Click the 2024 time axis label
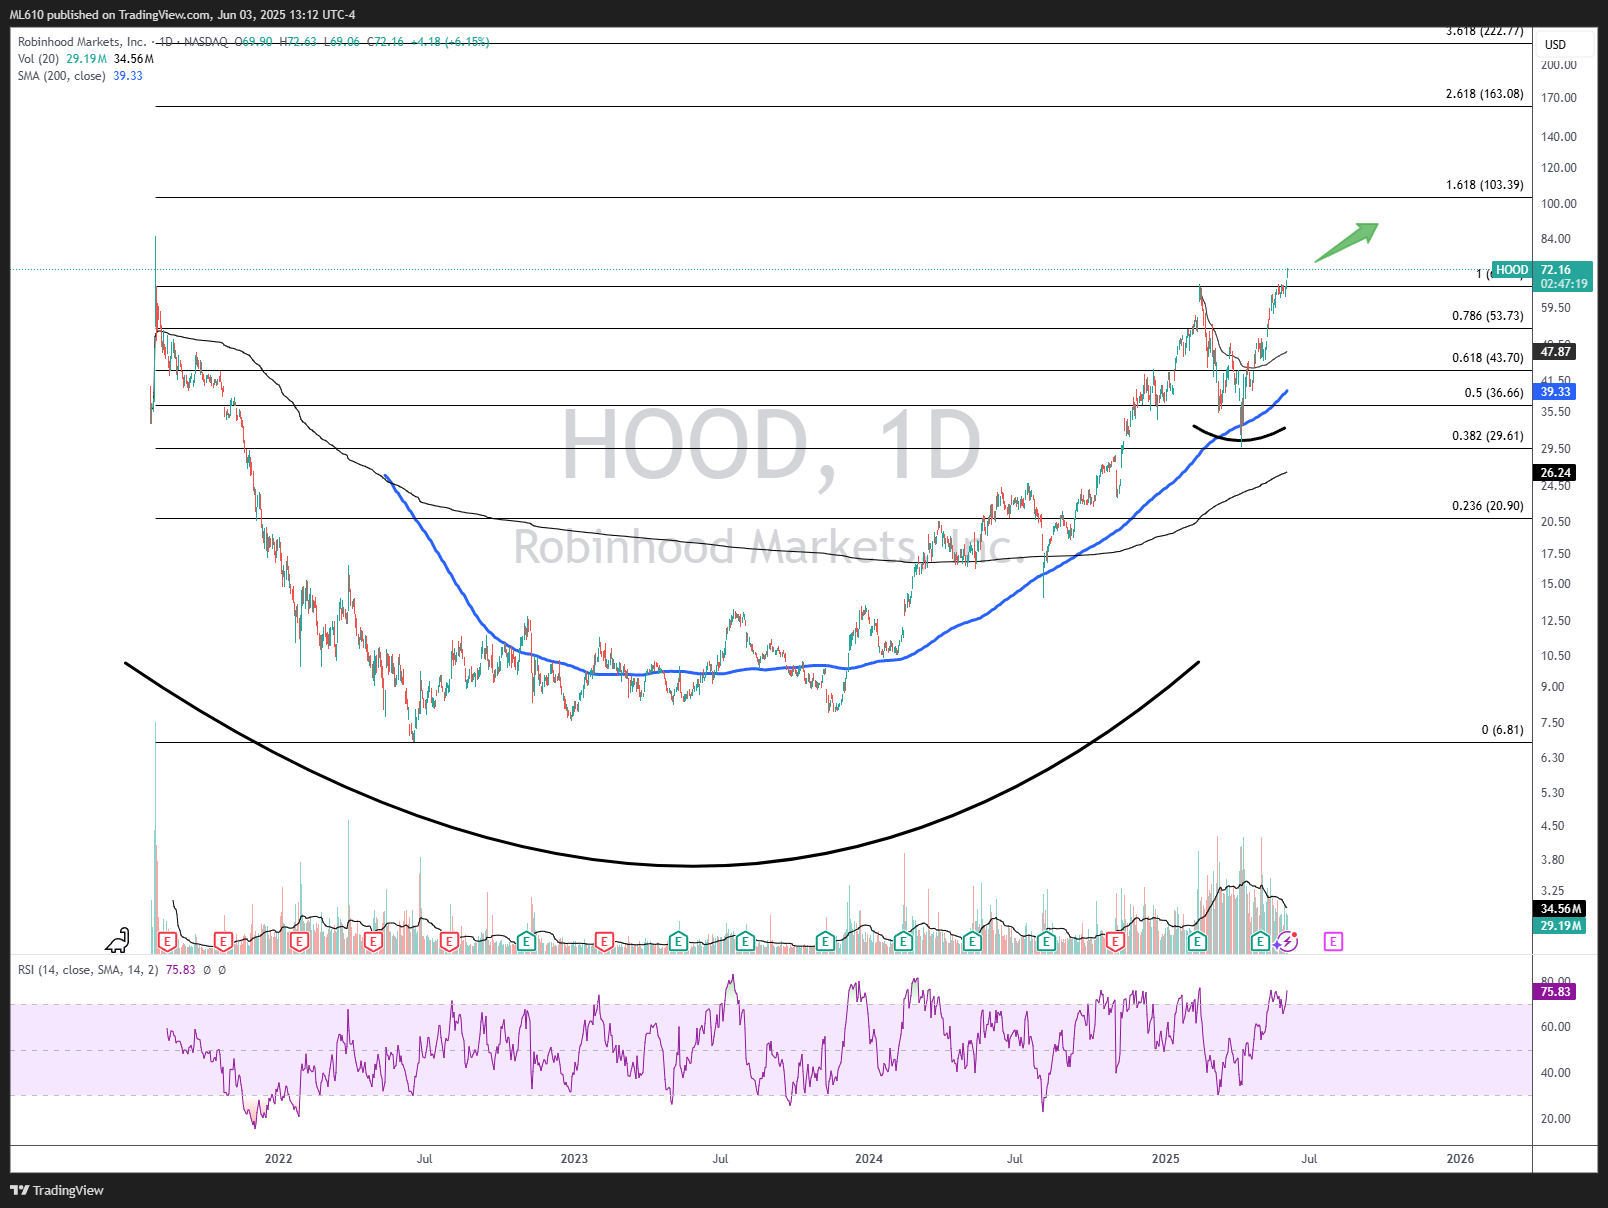1608x1208 pixels. click(x=869, y=1159)
